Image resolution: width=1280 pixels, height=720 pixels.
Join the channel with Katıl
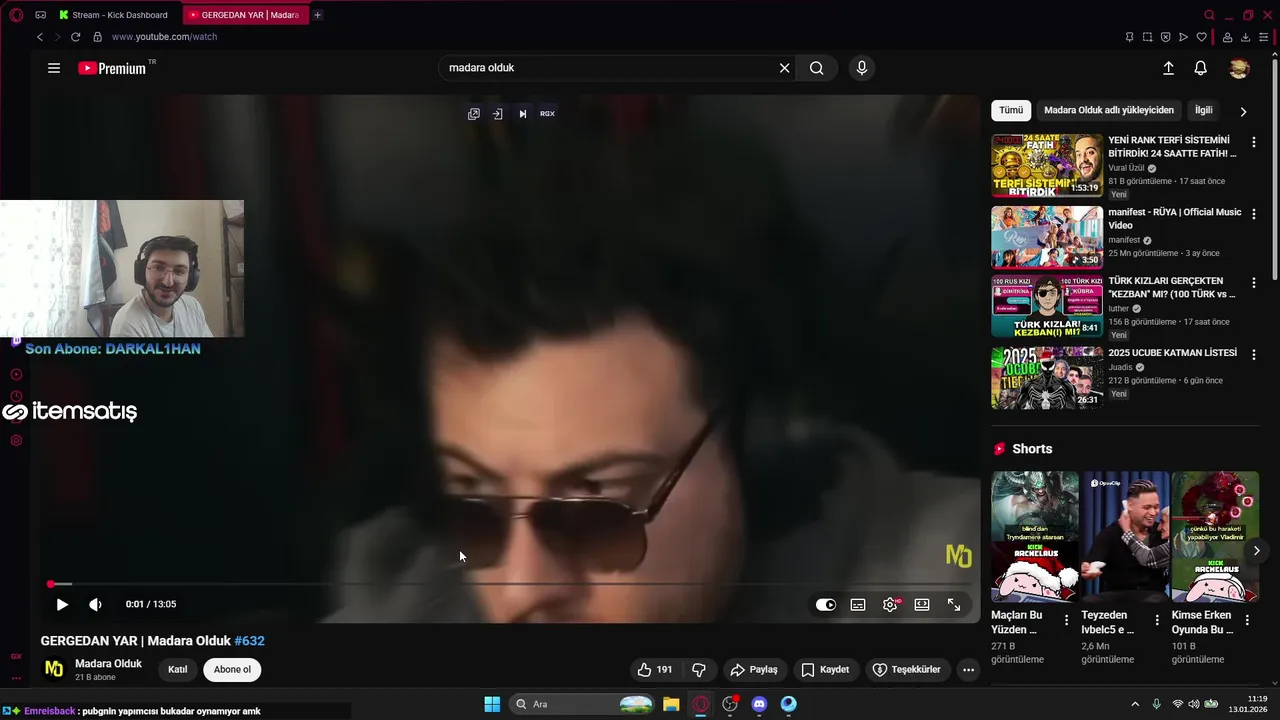click(177, 670)
